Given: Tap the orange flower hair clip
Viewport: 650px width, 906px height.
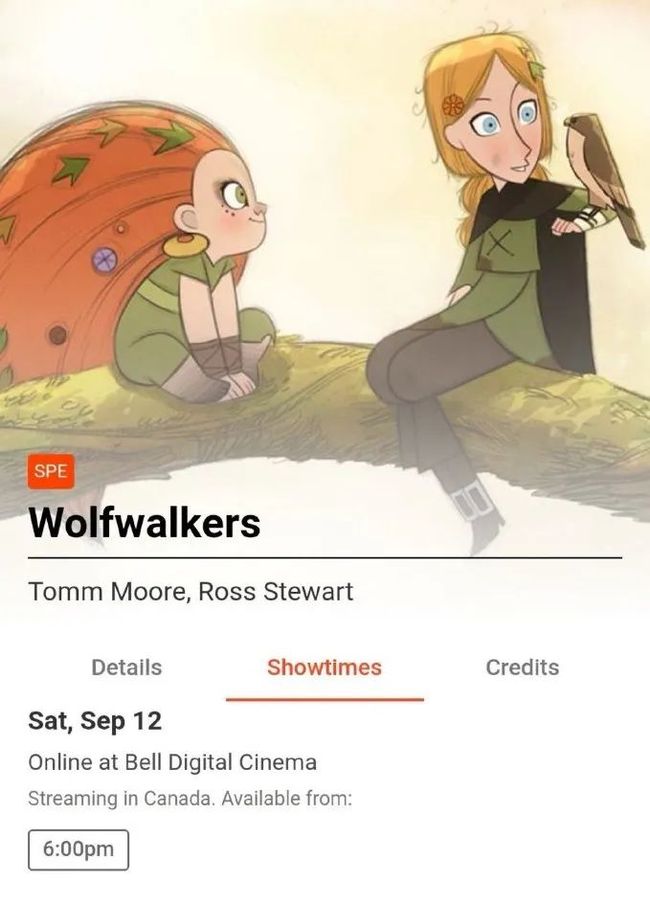Looking at the screenshot, I should [453, 105].
